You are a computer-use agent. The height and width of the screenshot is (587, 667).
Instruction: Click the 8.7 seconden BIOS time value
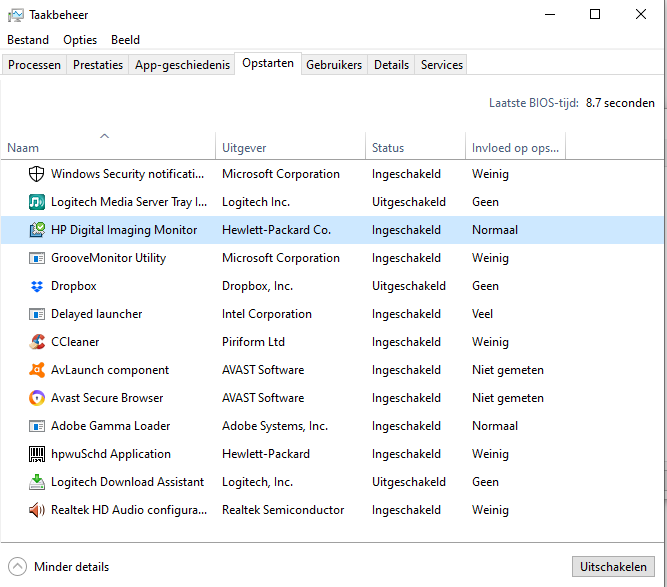(620, 103)
